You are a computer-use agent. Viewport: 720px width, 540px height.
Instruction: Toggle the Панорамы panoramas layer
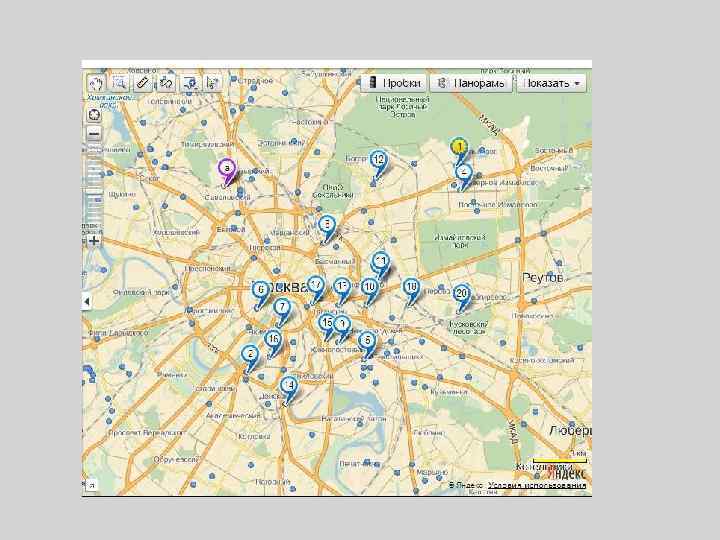click(x=471, y=83)
